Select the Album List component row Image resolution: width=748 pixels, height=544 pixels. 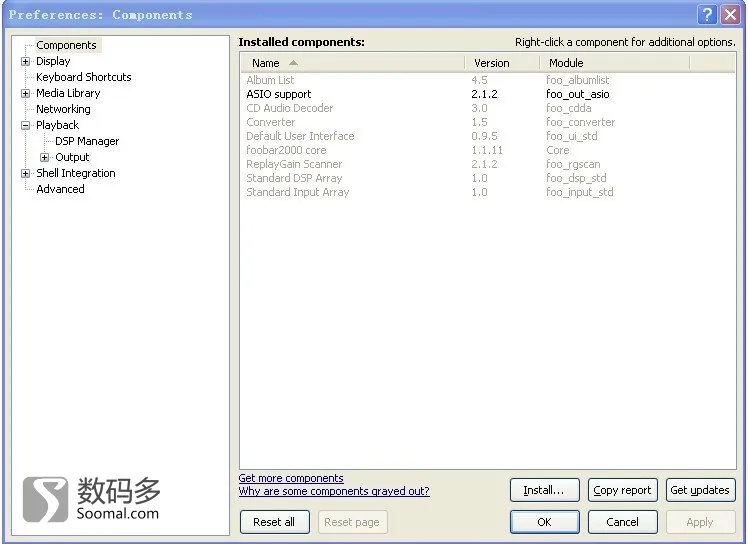pos(488,80)
